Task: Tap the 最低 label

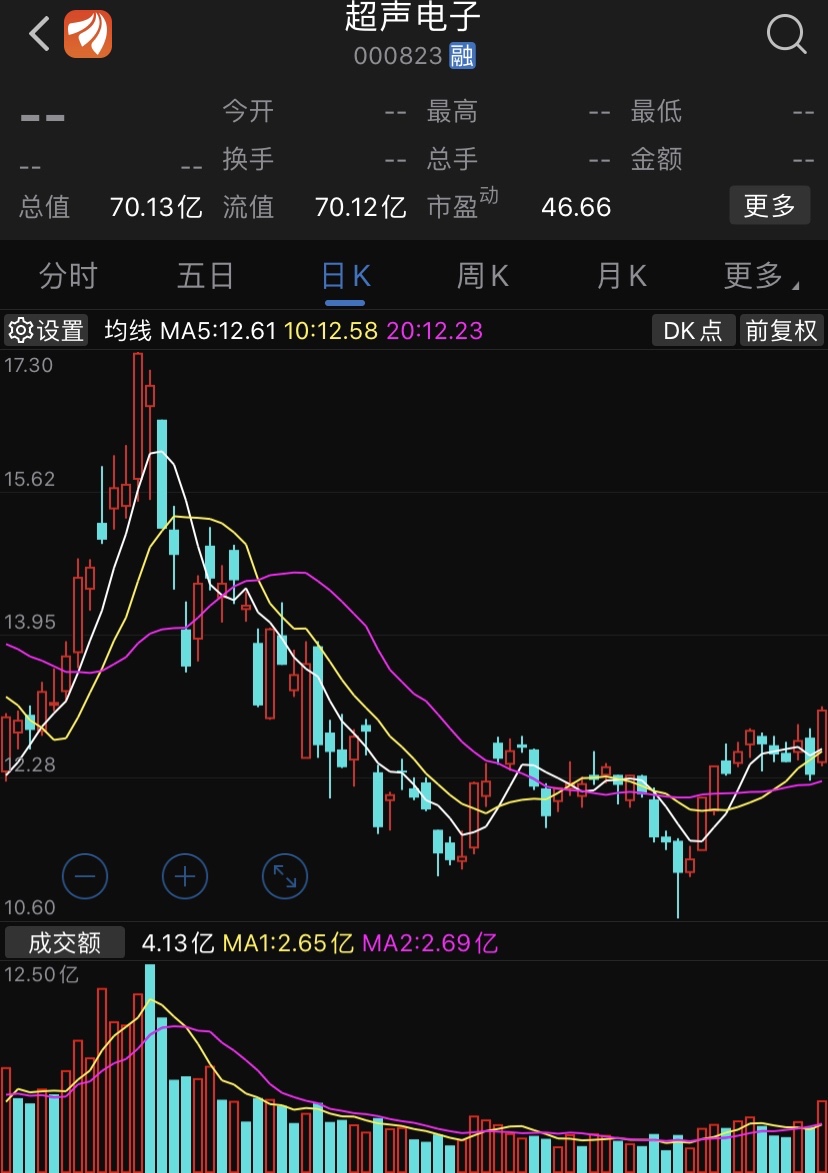Action: click(656, 111)
